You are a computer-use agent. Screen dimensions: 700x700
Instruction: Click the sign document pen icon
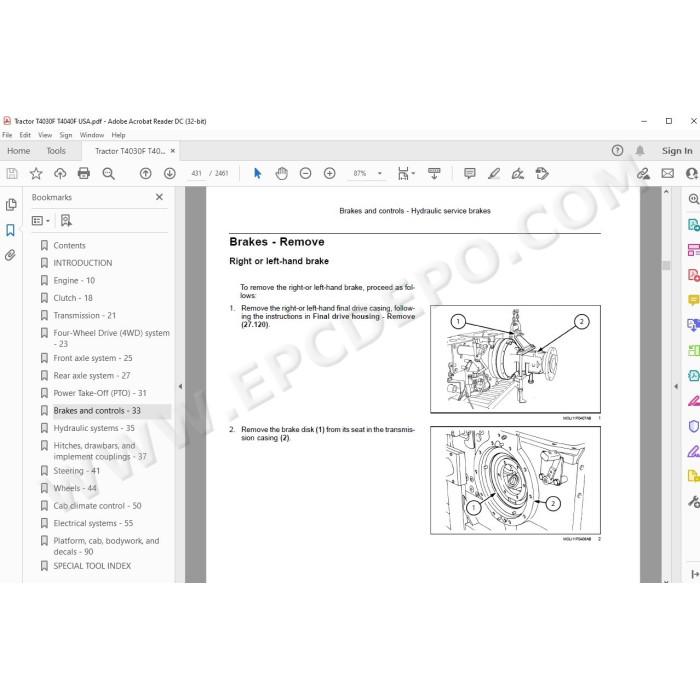click(x=518, y=173)
